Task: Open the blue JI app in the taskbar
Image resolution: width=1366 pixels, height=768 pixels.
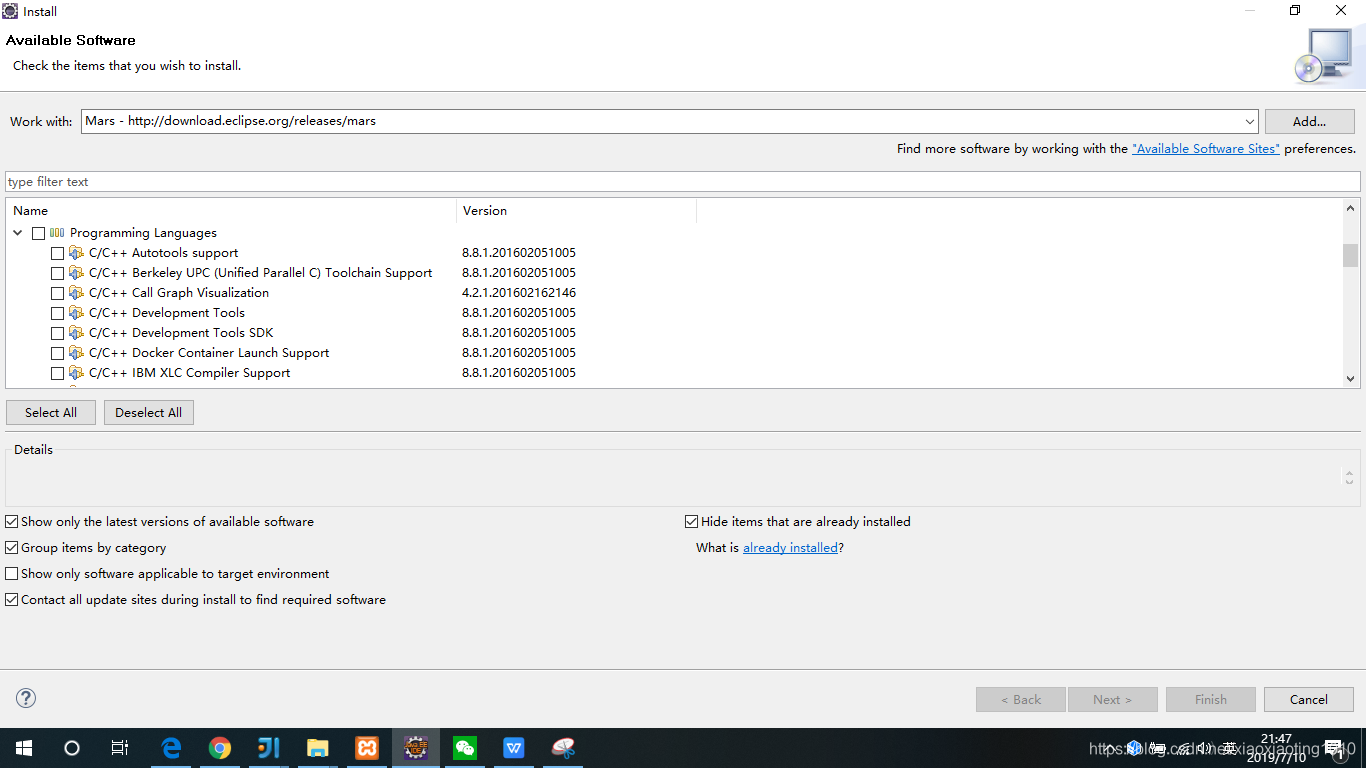Action: 269,748
